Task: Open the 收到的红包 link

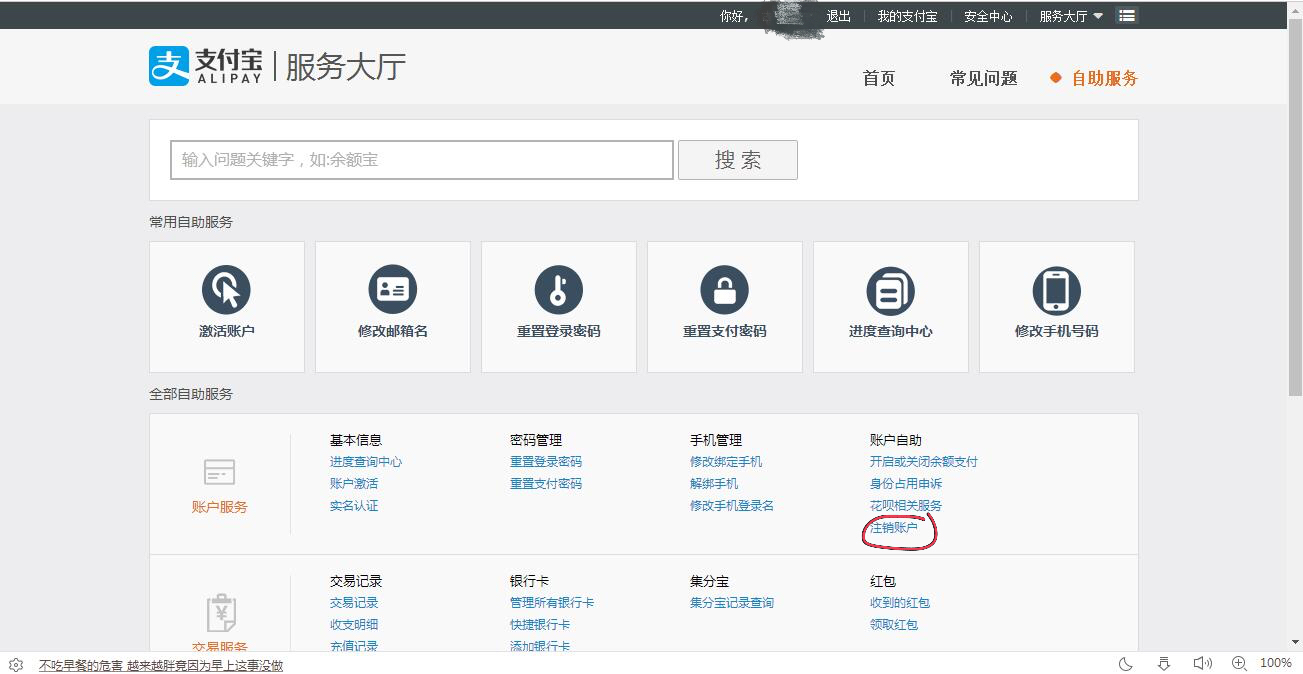Action: pos(900,603)
